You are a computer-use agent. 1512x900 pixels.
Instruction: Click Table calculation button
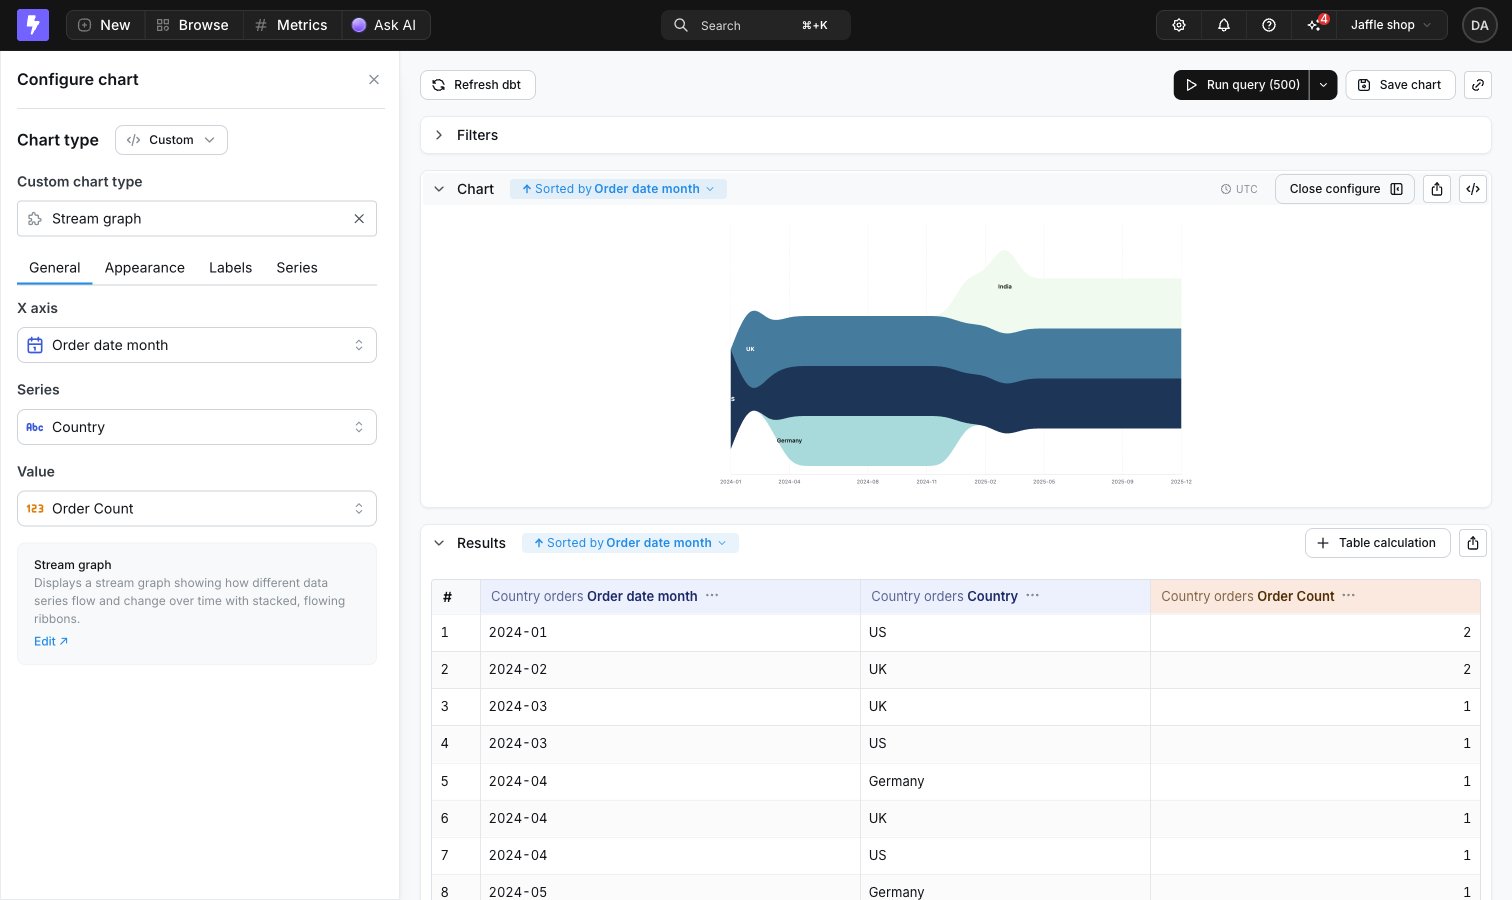1378,543
